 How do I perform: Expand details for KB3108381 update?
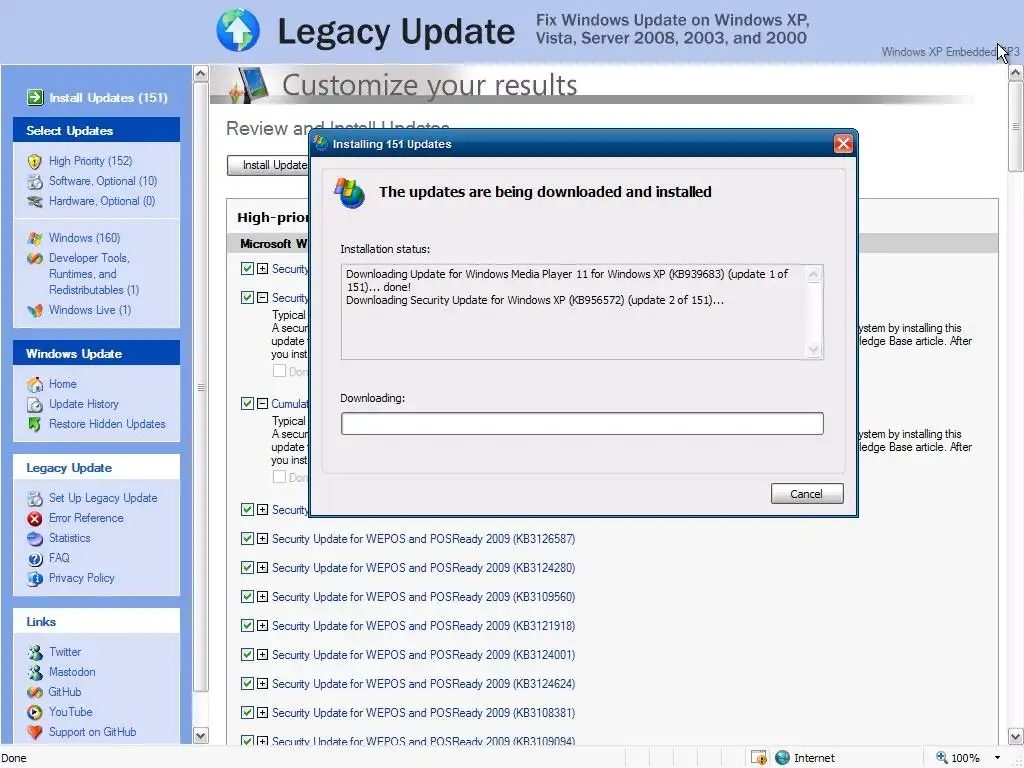[x=262, y=712]
